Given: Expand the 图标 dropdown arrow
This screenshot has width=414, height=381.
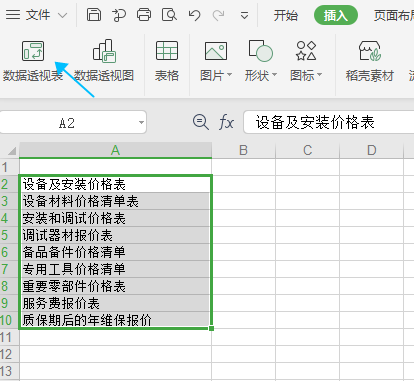Looking at the screenshot, I should pyautogui.click(x=319, y=75).
